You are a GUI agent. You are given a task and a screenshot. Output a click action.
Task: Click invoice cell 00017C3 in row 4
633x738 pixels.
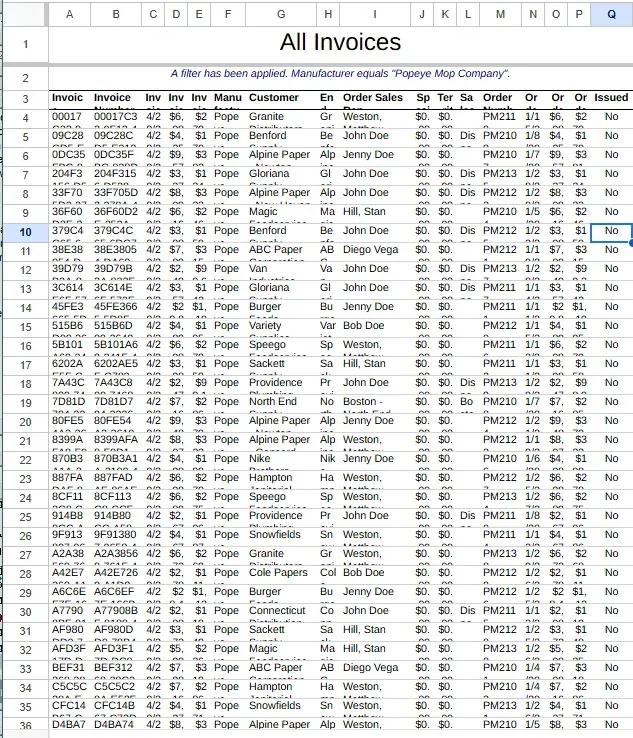[x=116, y=119]
